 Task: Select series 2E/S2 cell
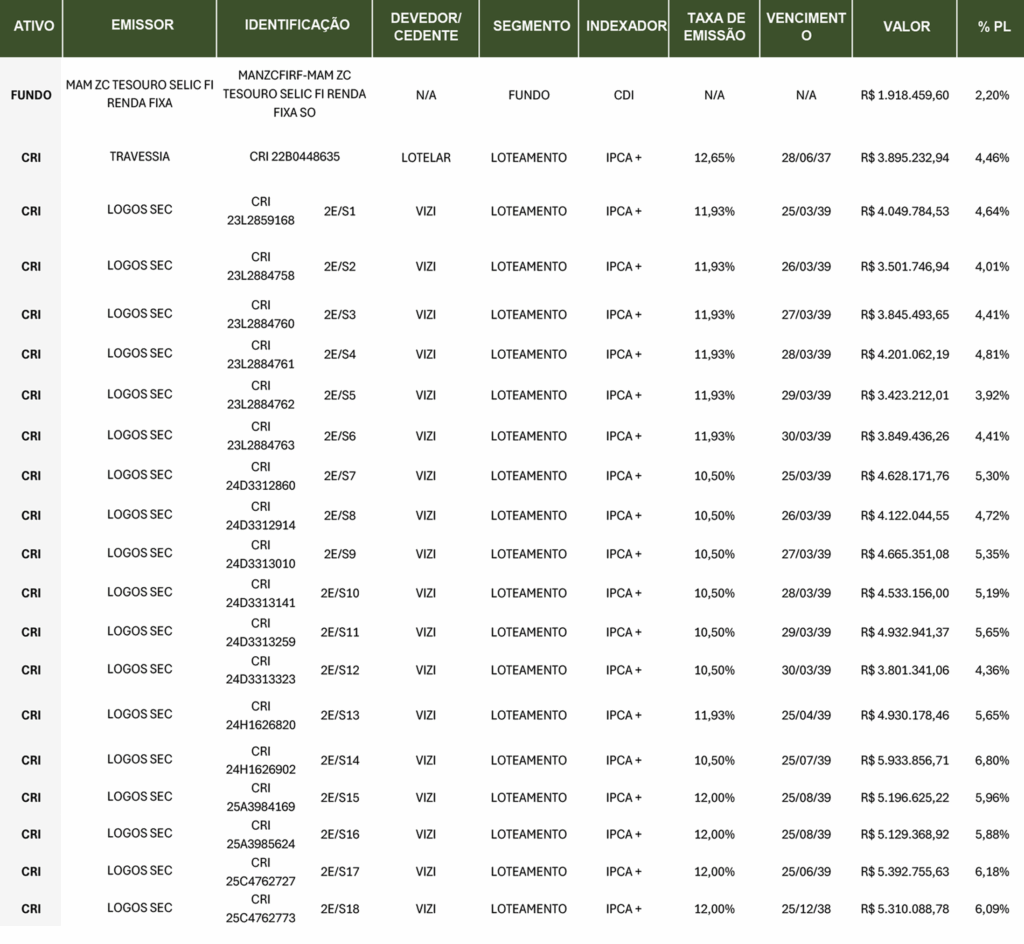[340, 267]
